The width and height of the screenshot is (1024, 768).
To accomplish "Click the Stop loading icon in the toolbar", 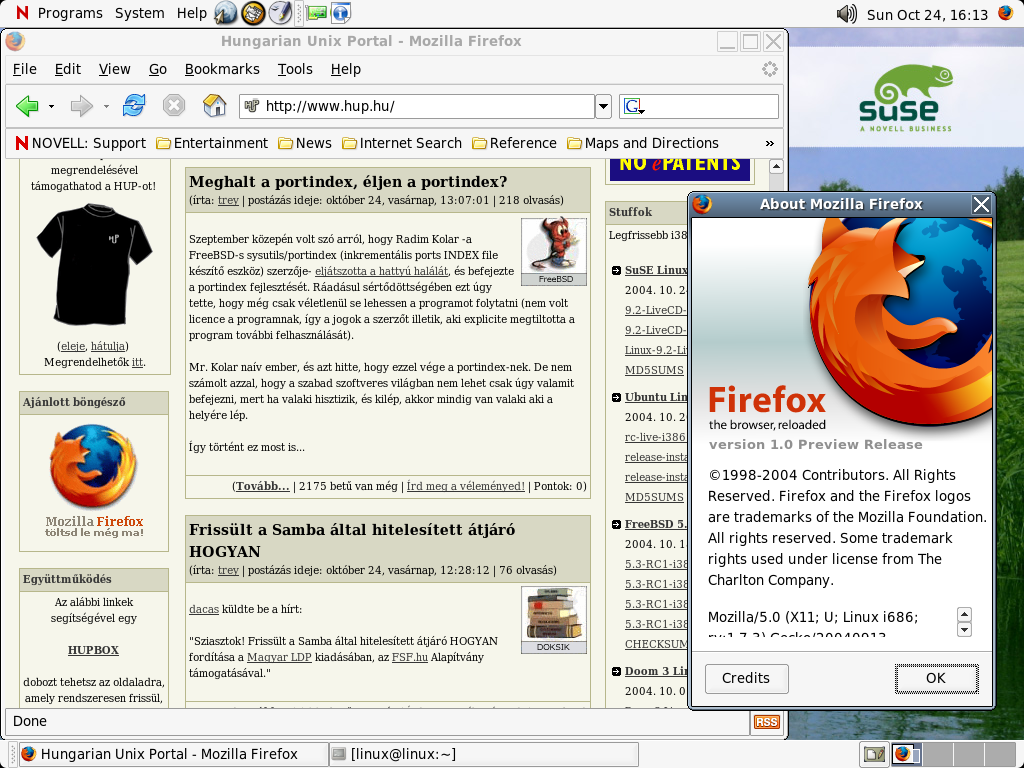I will pos(174,106).
